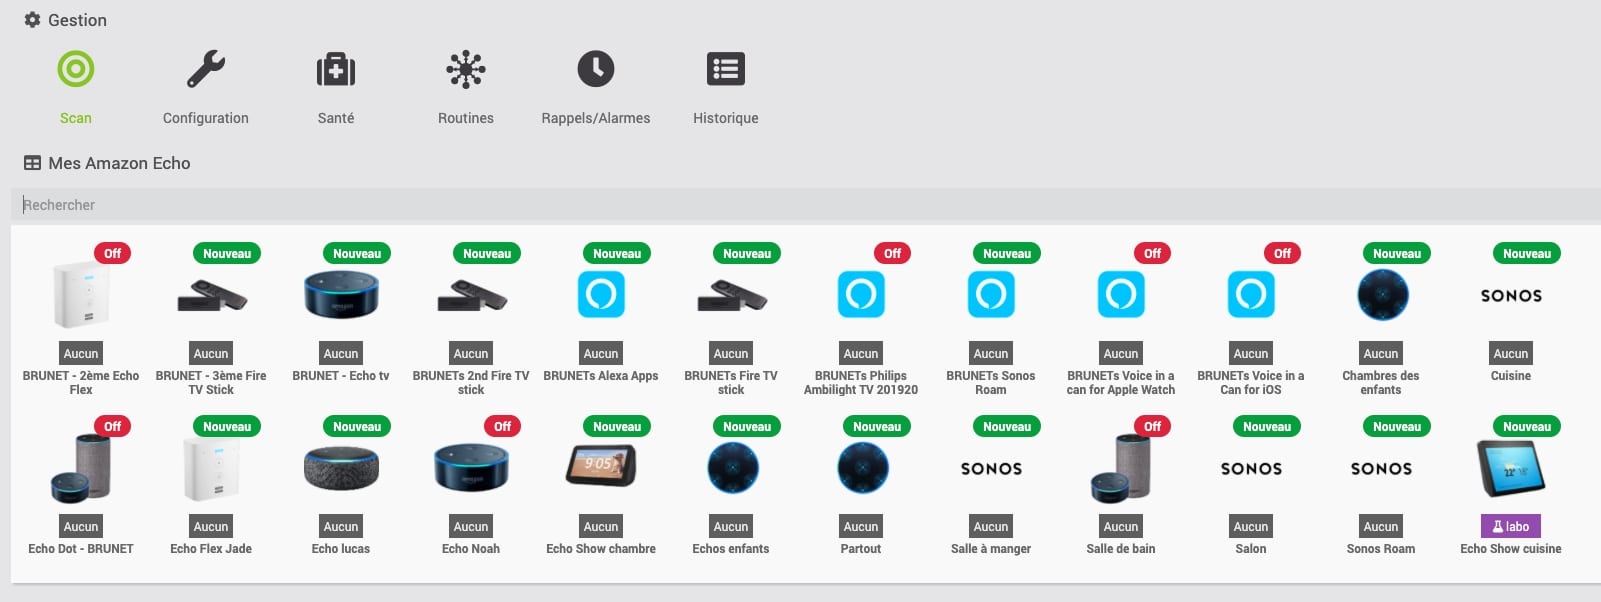Click Aucun tag under BRUNET - Echo tv
The height and width of the screenshot is (602, 1601).
click(x=341, y=353)
